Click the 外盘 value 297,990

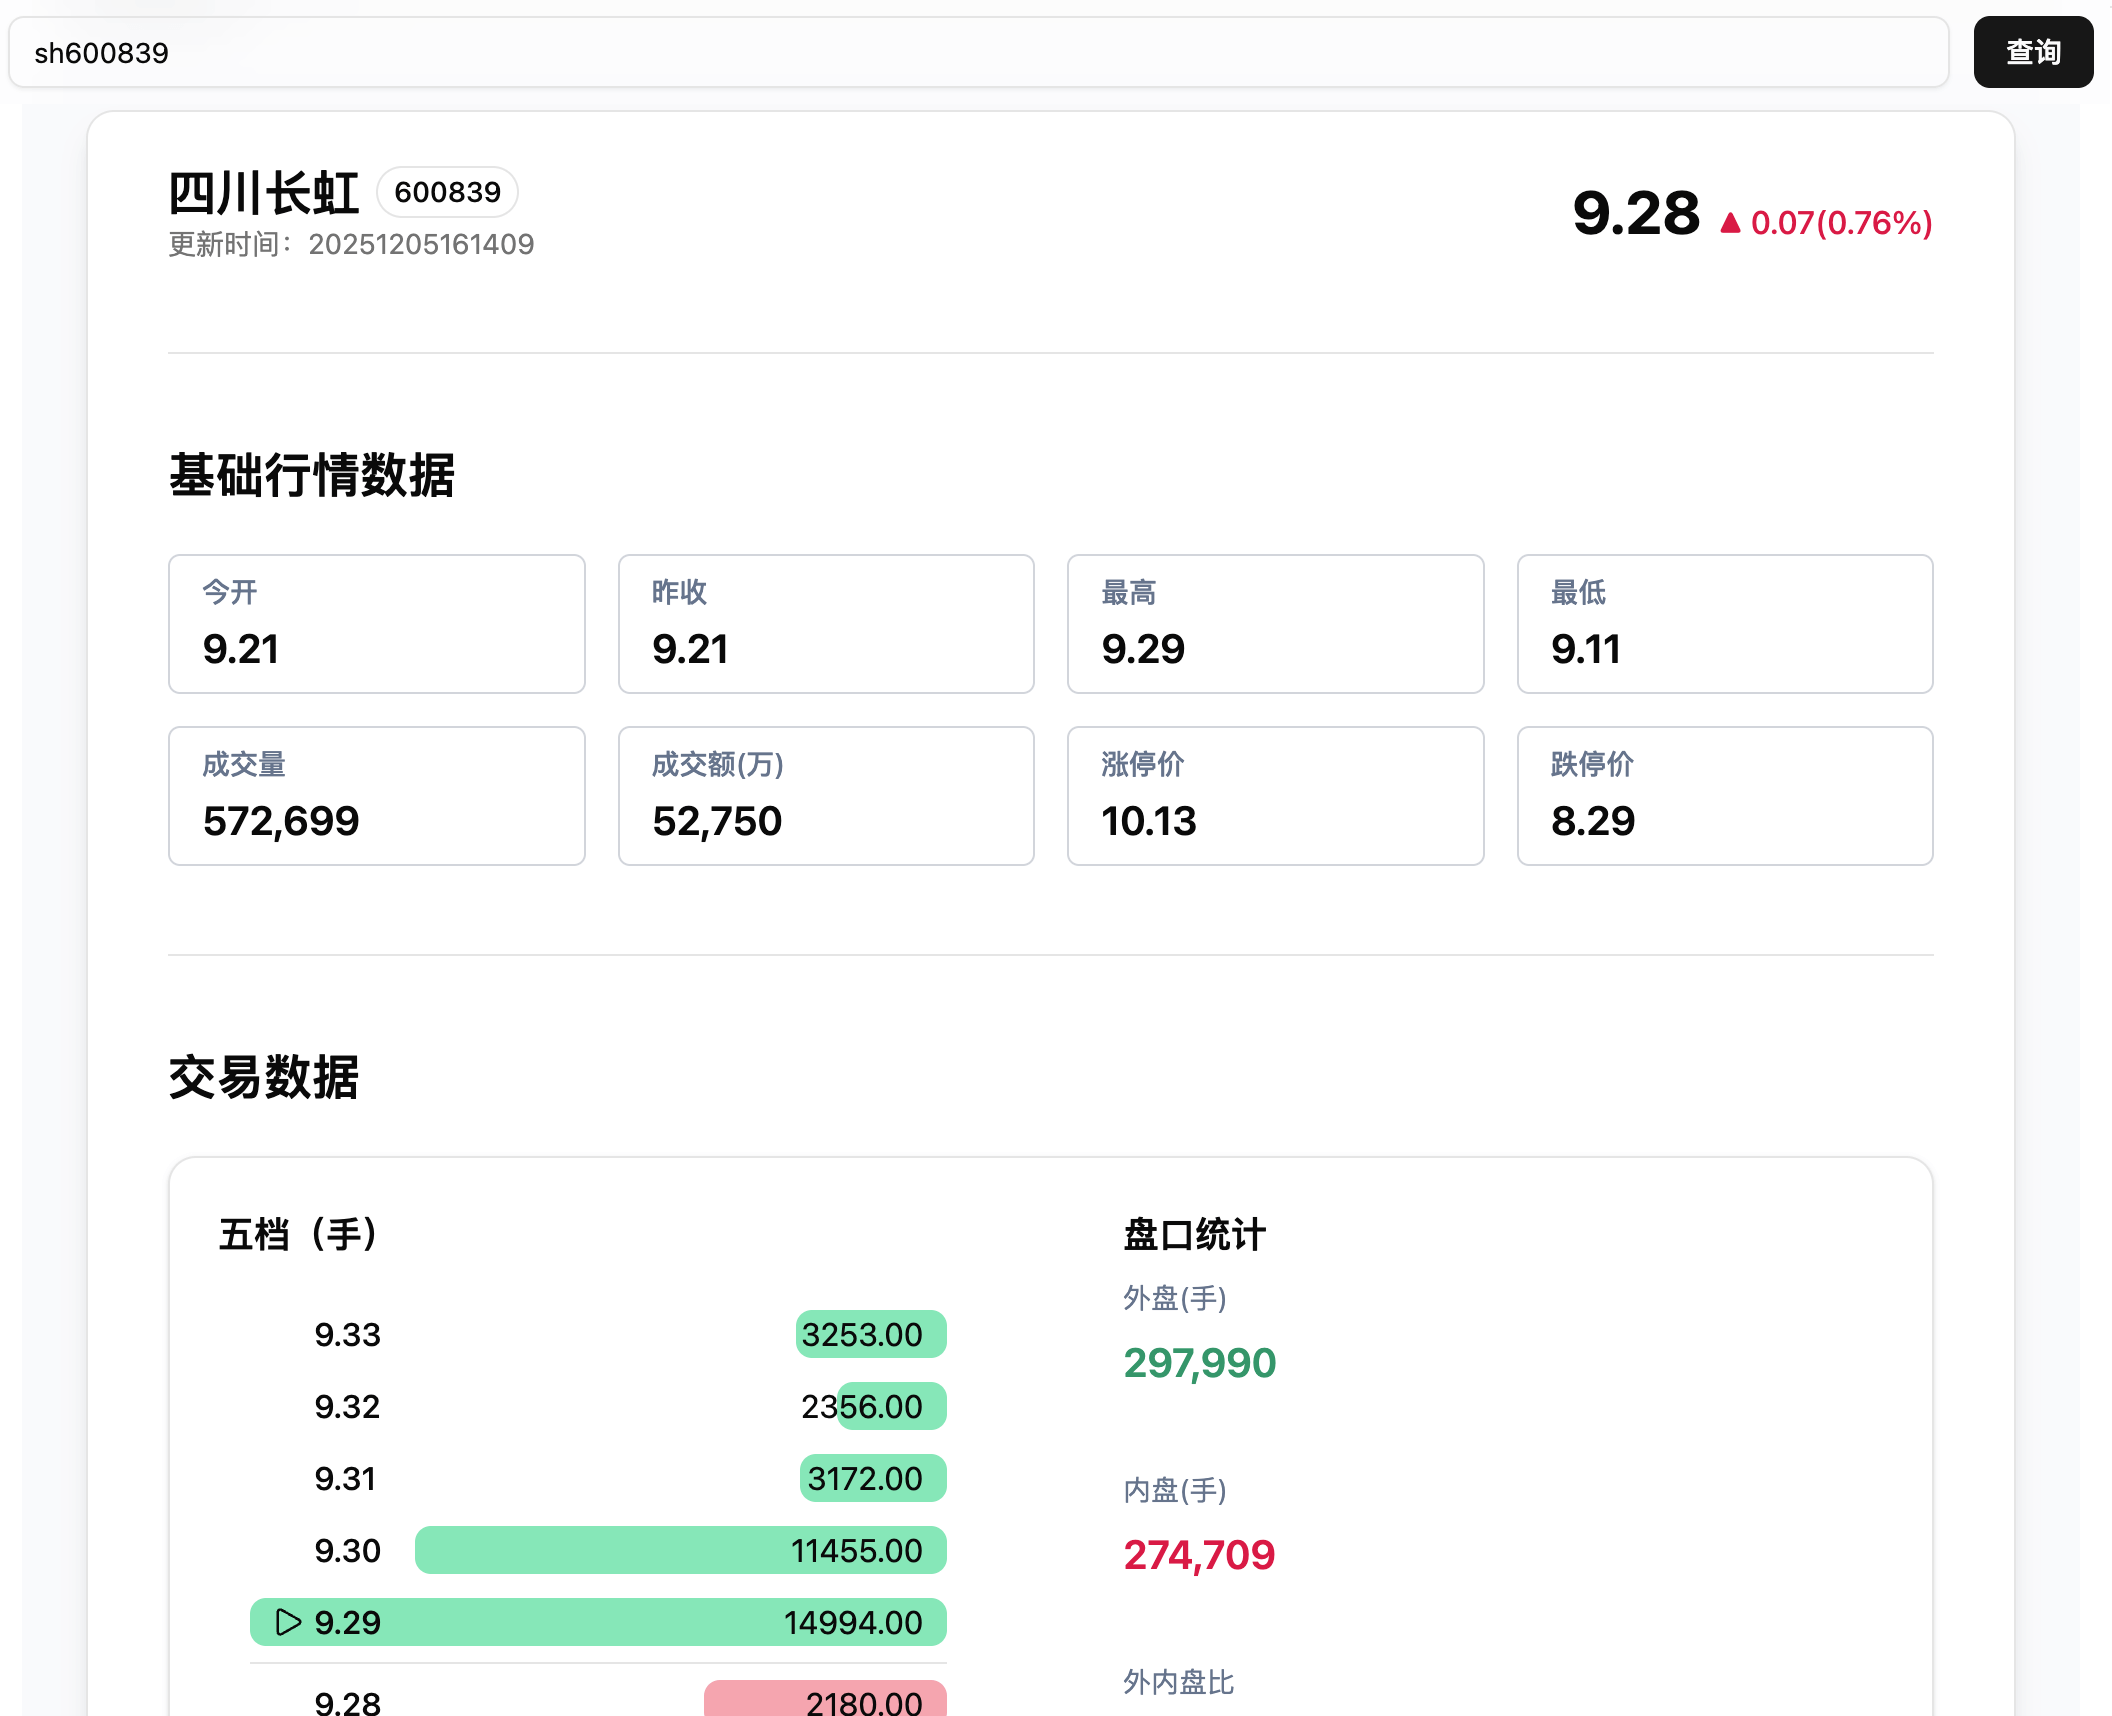click(1199, 1363)
